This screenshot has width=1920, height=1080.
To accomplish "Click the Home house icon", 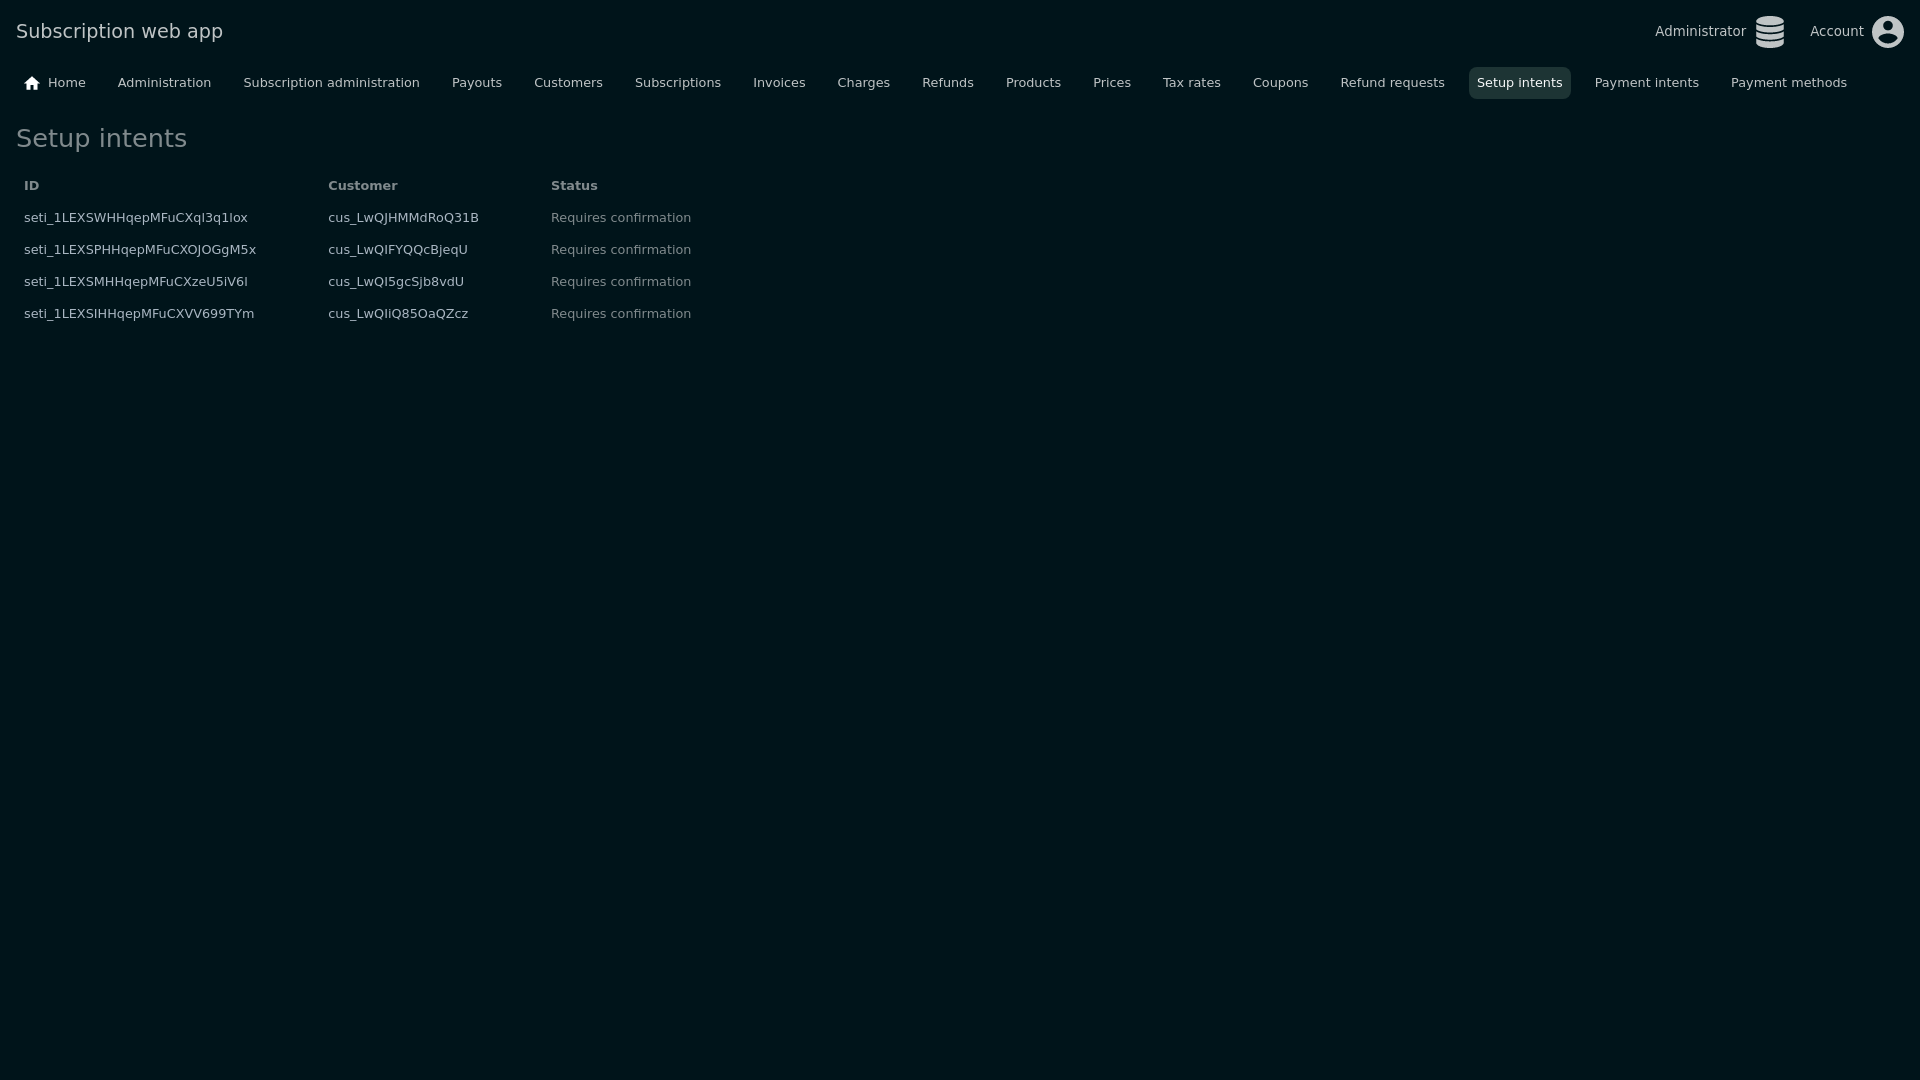I will coord(32,83).
